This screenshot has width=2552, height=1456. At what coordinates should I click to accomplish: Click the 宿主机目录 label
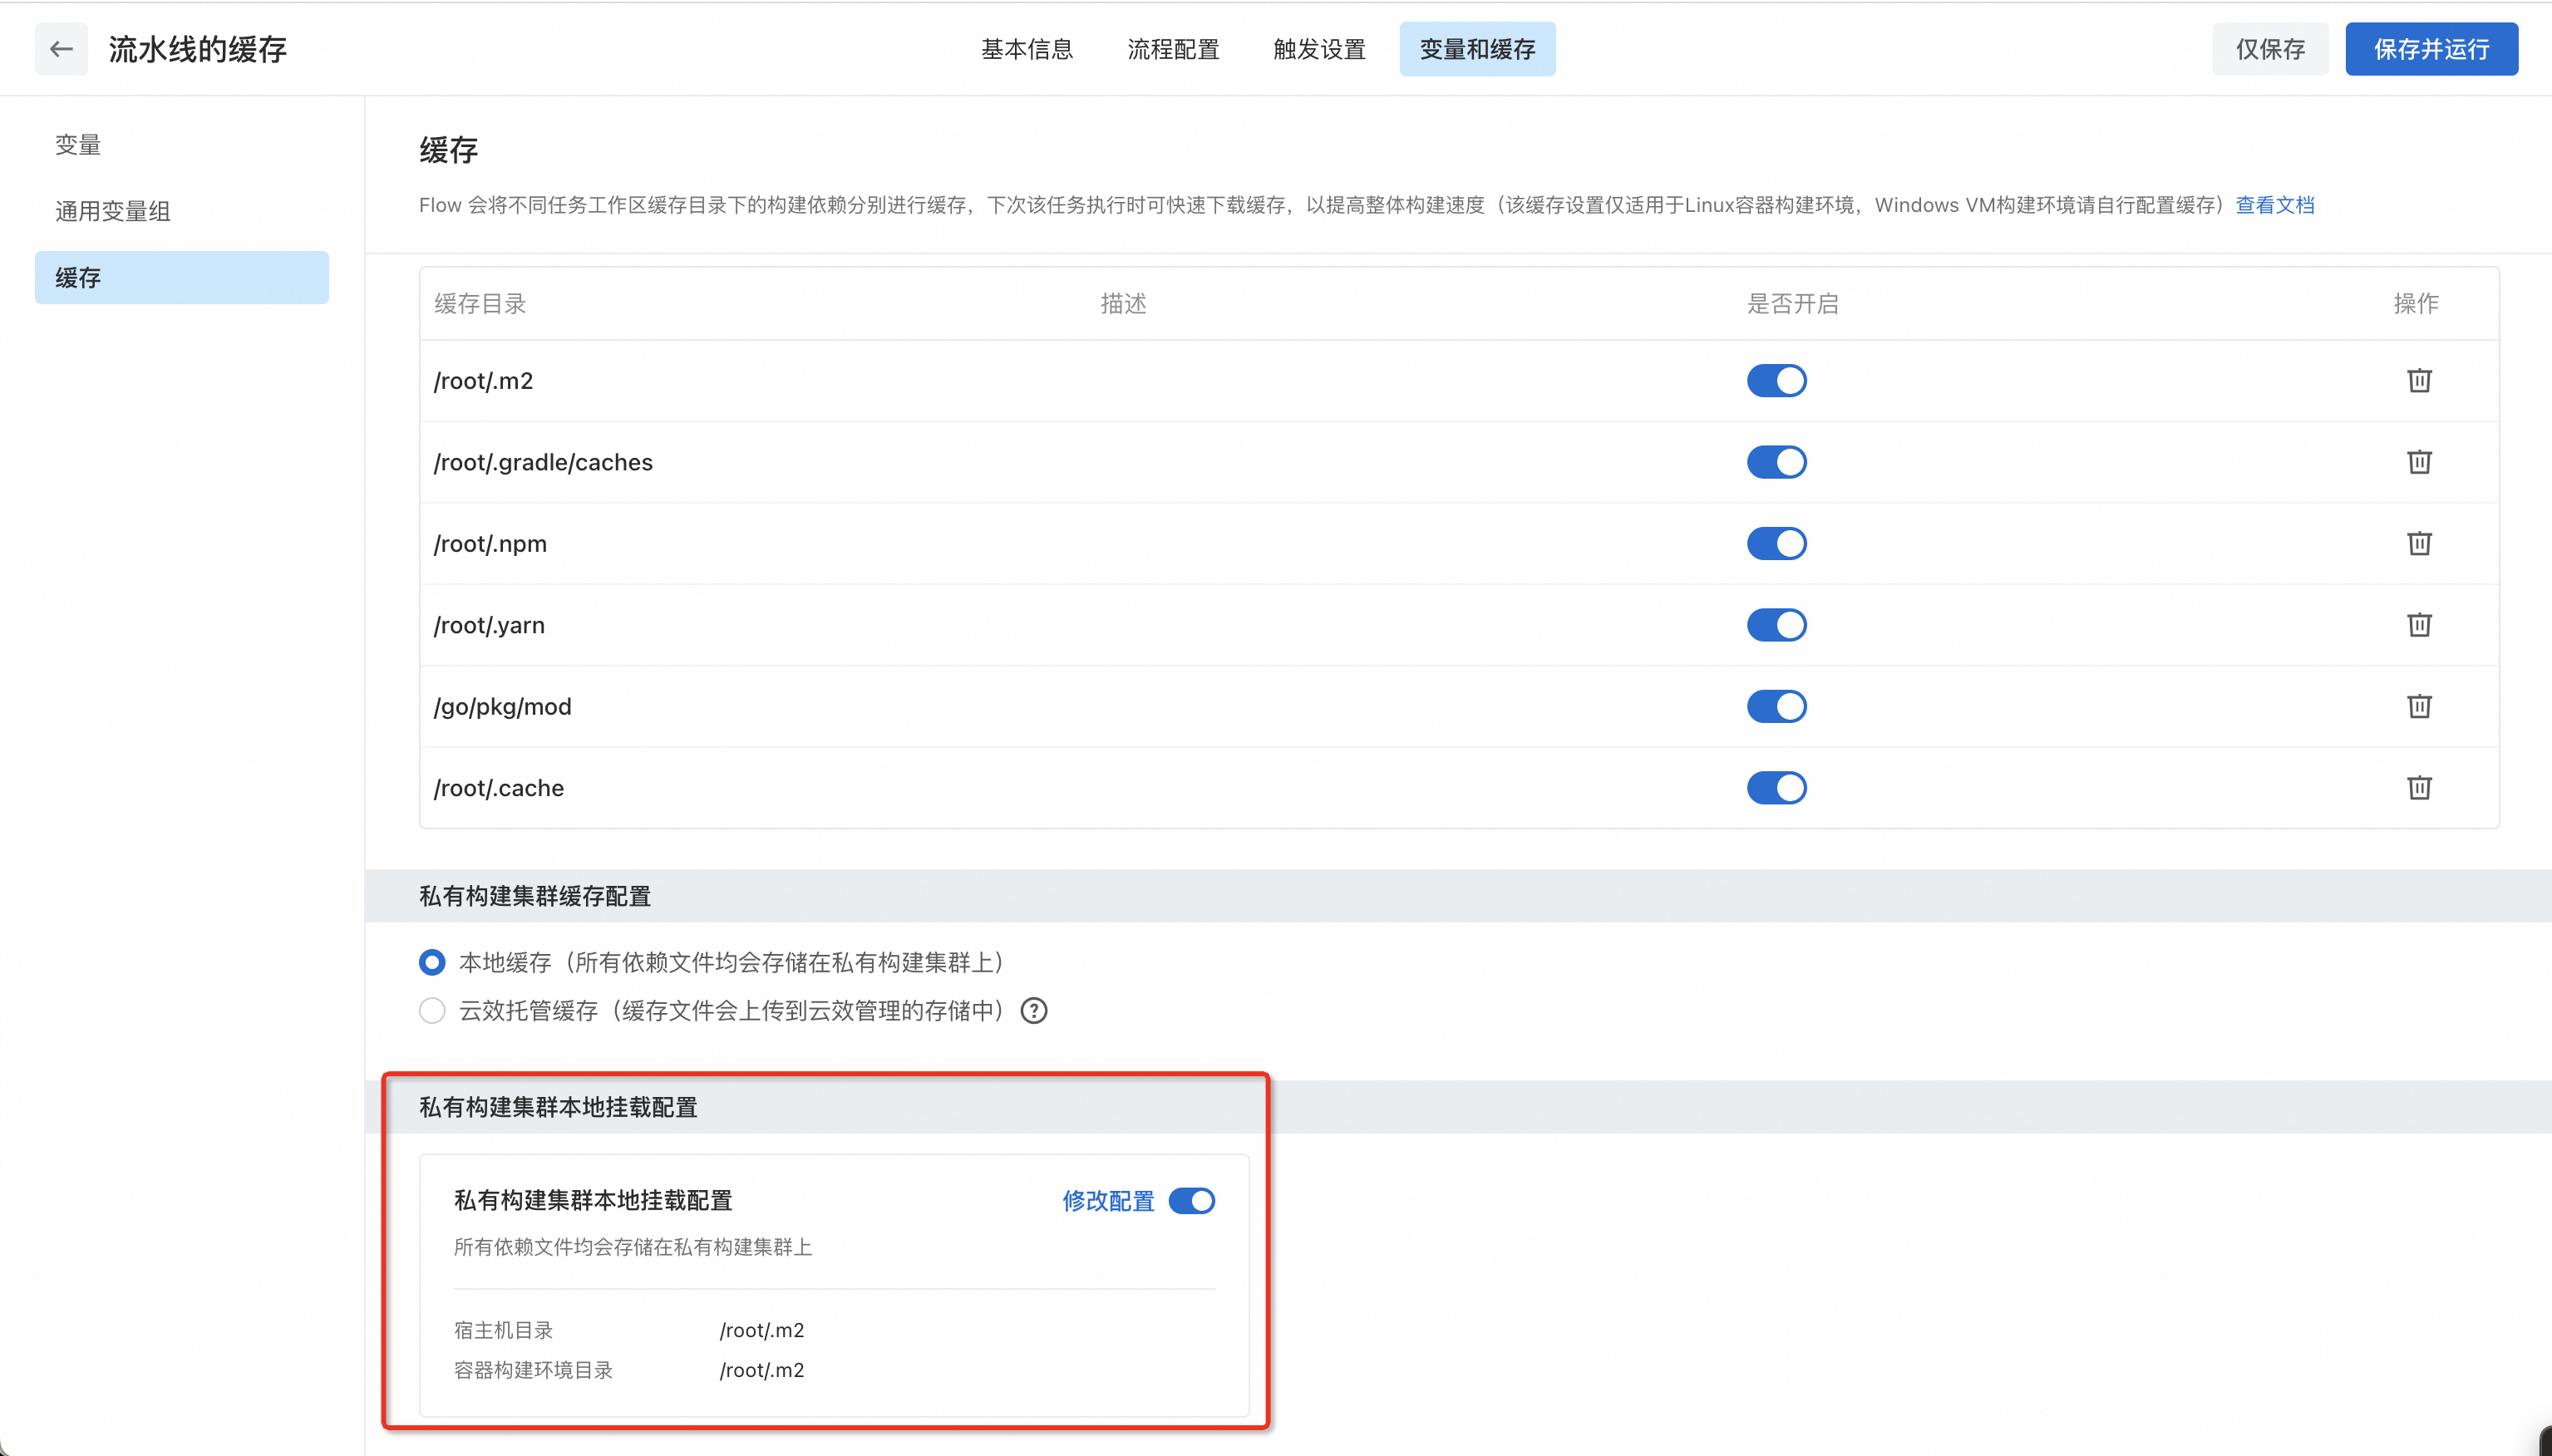click(503, 1330)
